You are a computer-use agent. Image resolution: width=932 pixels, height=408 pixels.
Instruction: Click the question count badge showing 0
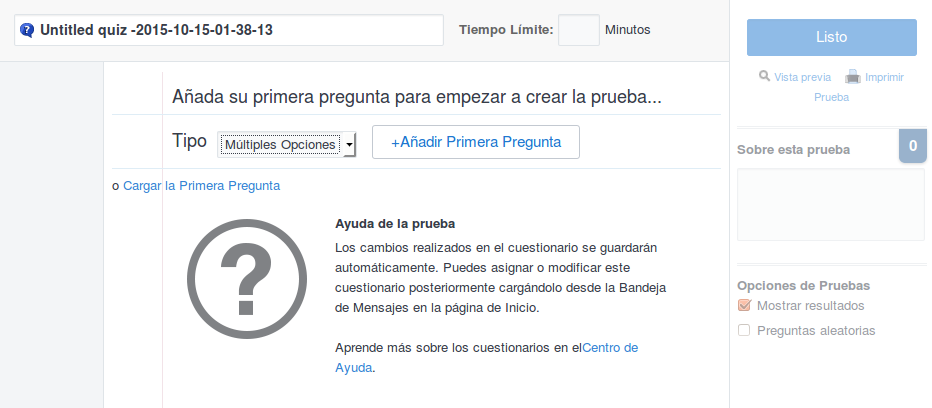coord(912,146)
